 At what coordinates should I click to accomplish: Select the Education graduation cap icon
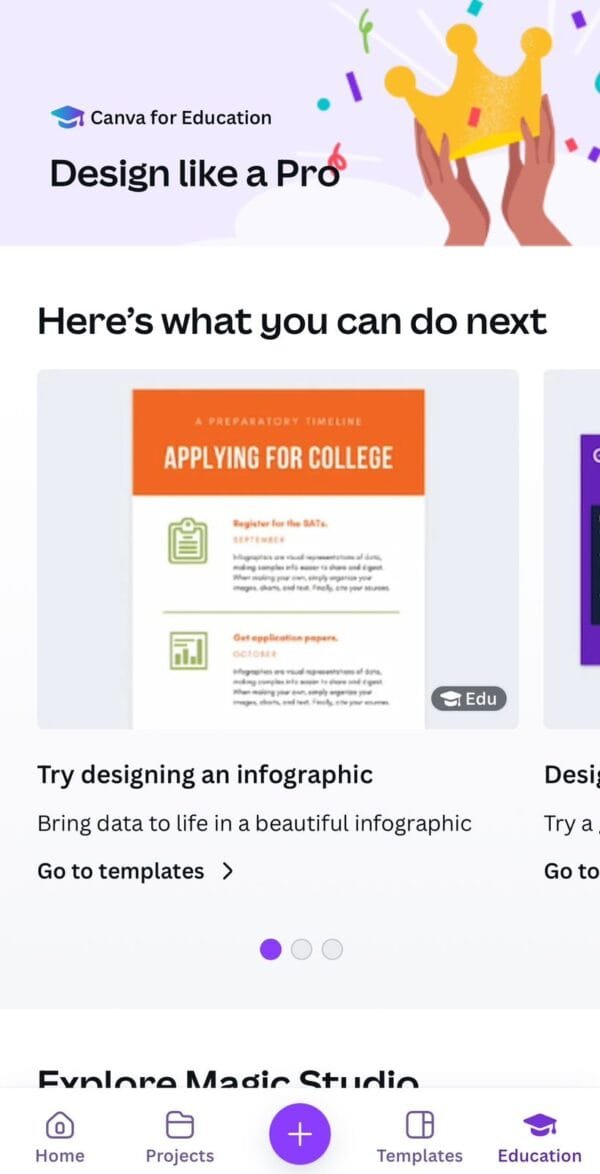539,1125
